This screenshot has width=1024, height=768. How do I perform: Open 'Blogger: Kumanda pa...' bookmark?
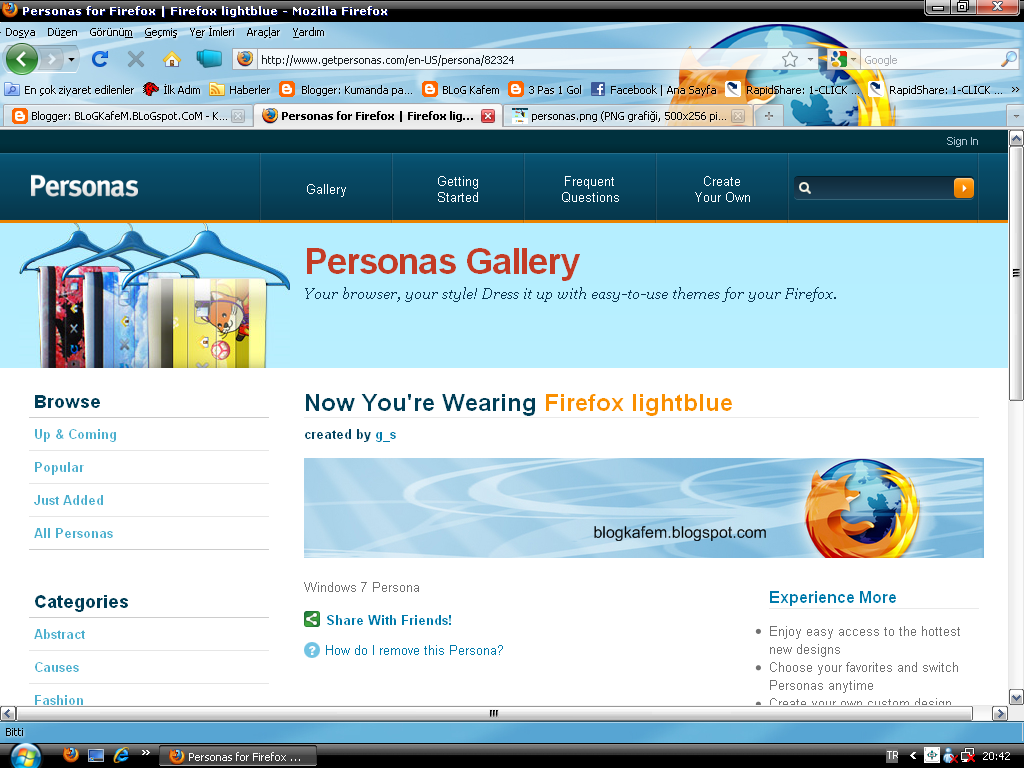pos(346,89)
